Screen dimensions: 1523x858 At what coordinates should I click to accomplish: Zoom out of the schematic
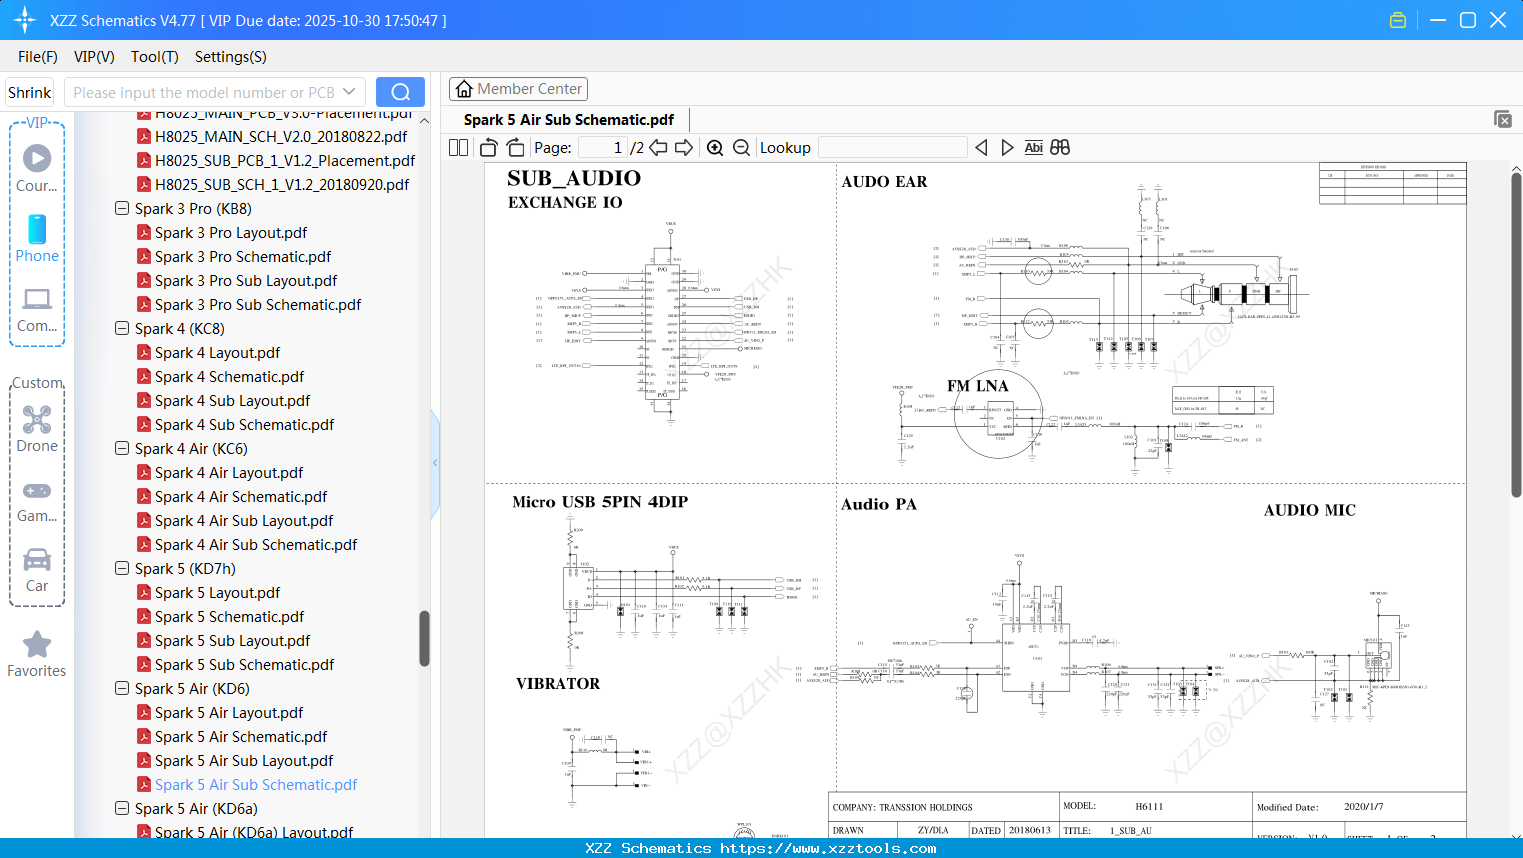point(740,147)
